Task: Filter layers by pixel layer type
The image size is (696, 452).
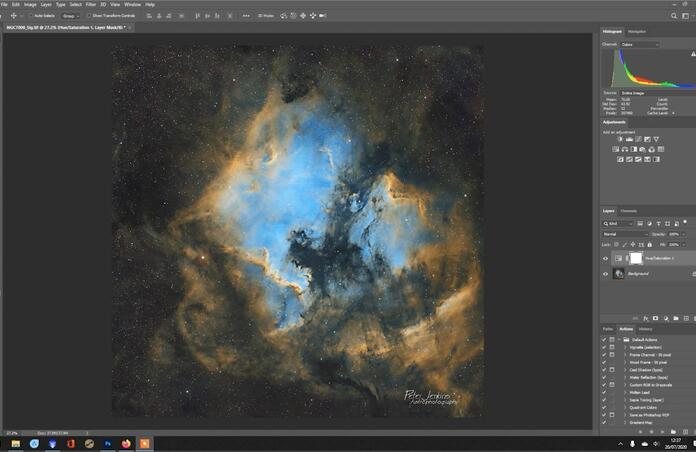Action: click(640, 224)
